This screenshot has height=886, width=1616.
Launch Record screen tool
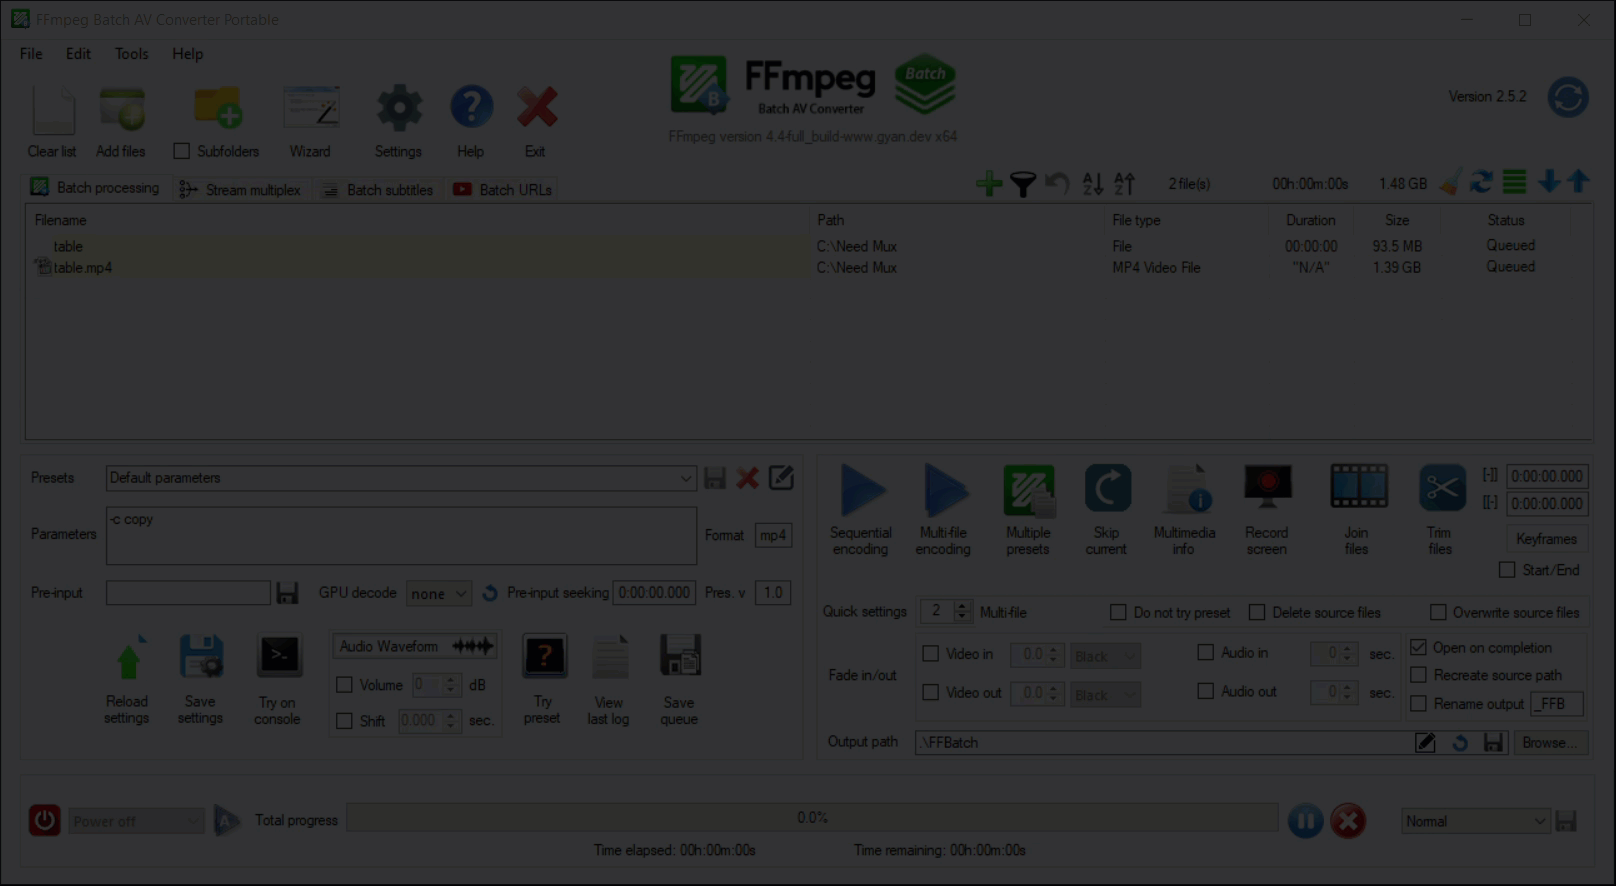pyautogui.click(x=1267, y=486)
